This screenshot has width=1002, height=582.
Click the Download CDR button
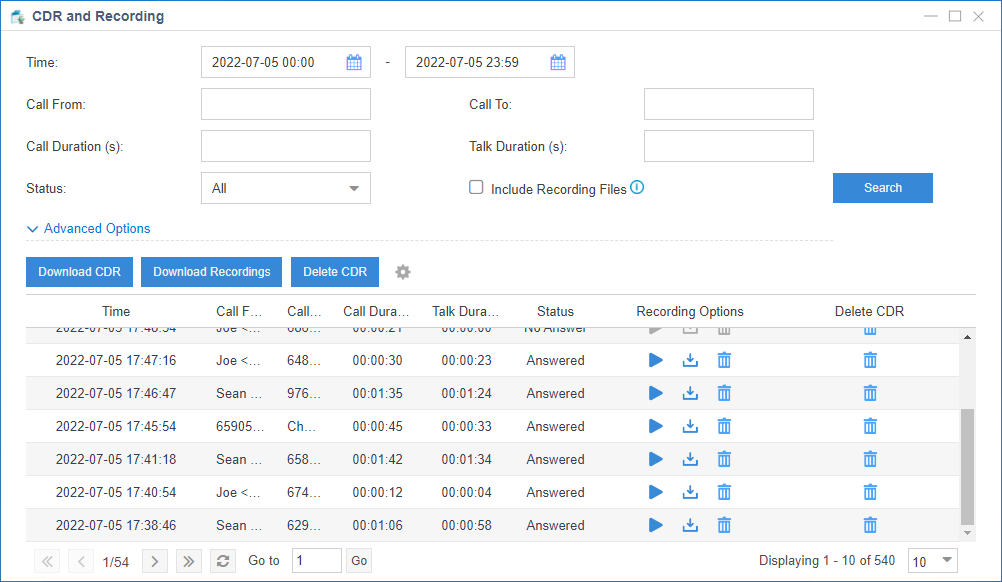point(79,272)
